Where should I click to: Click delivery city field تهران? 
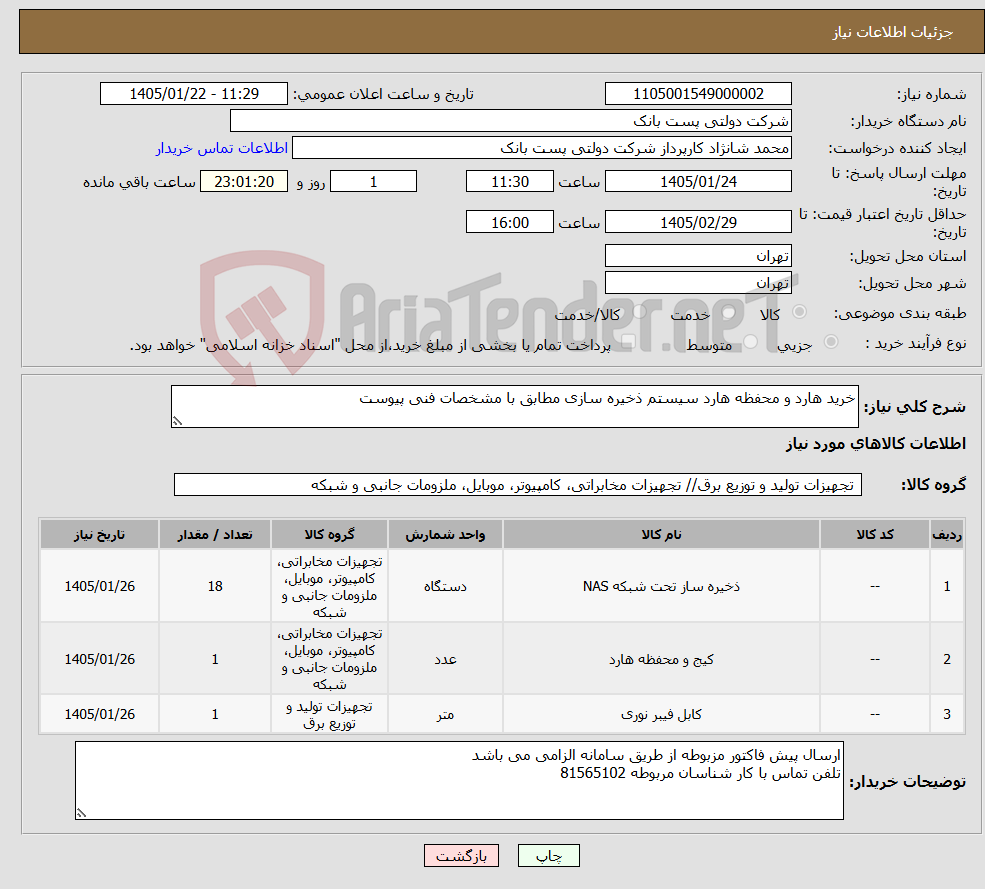coord(698,283)
